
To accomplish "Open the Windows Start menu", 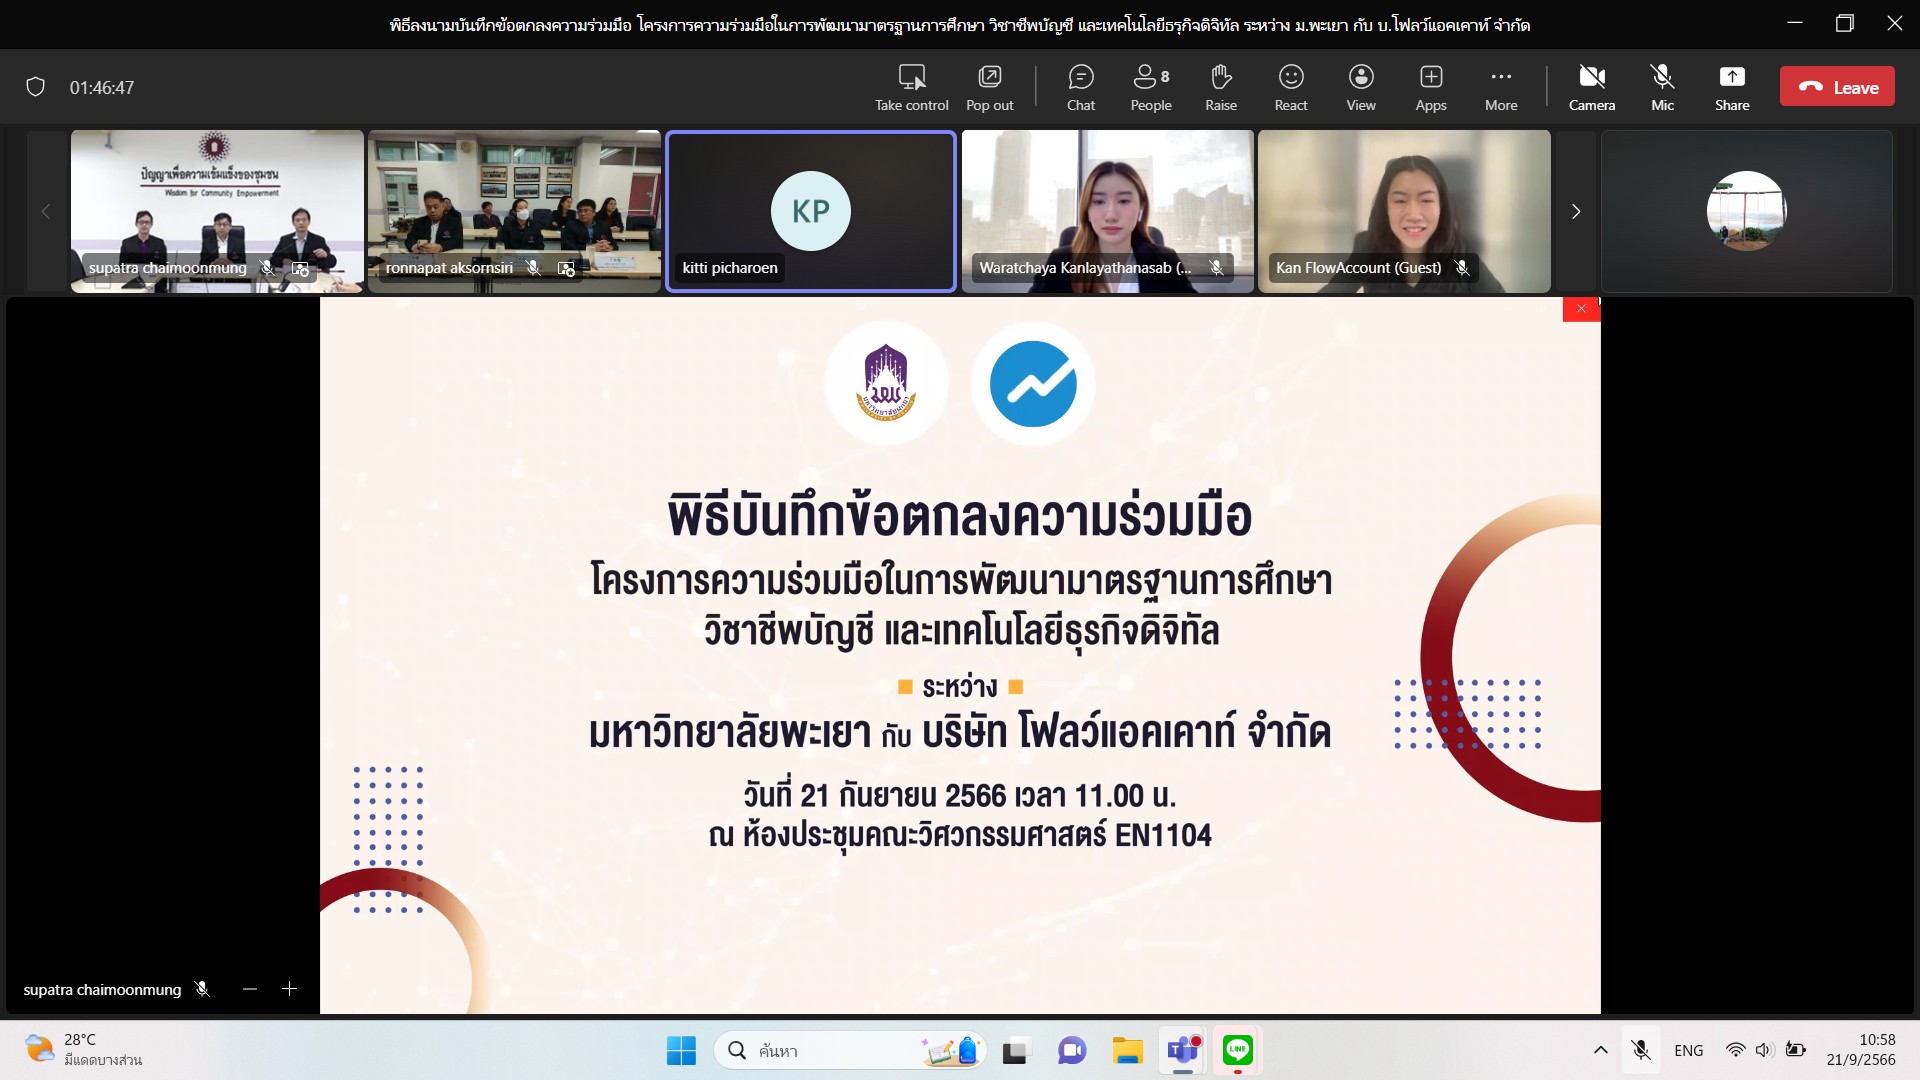I will click(x=681, y=1050).
